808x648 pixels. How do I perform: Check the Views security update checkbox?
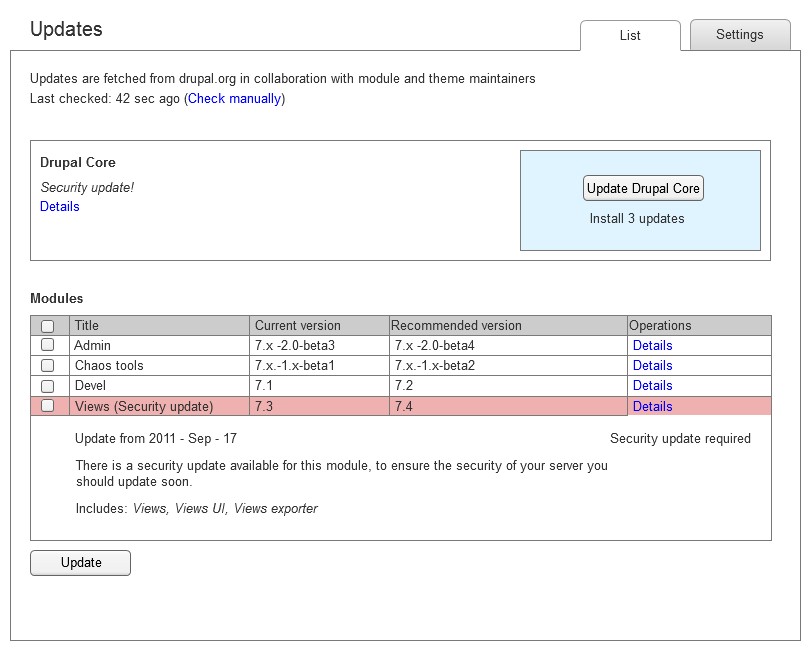click(47, 405)
